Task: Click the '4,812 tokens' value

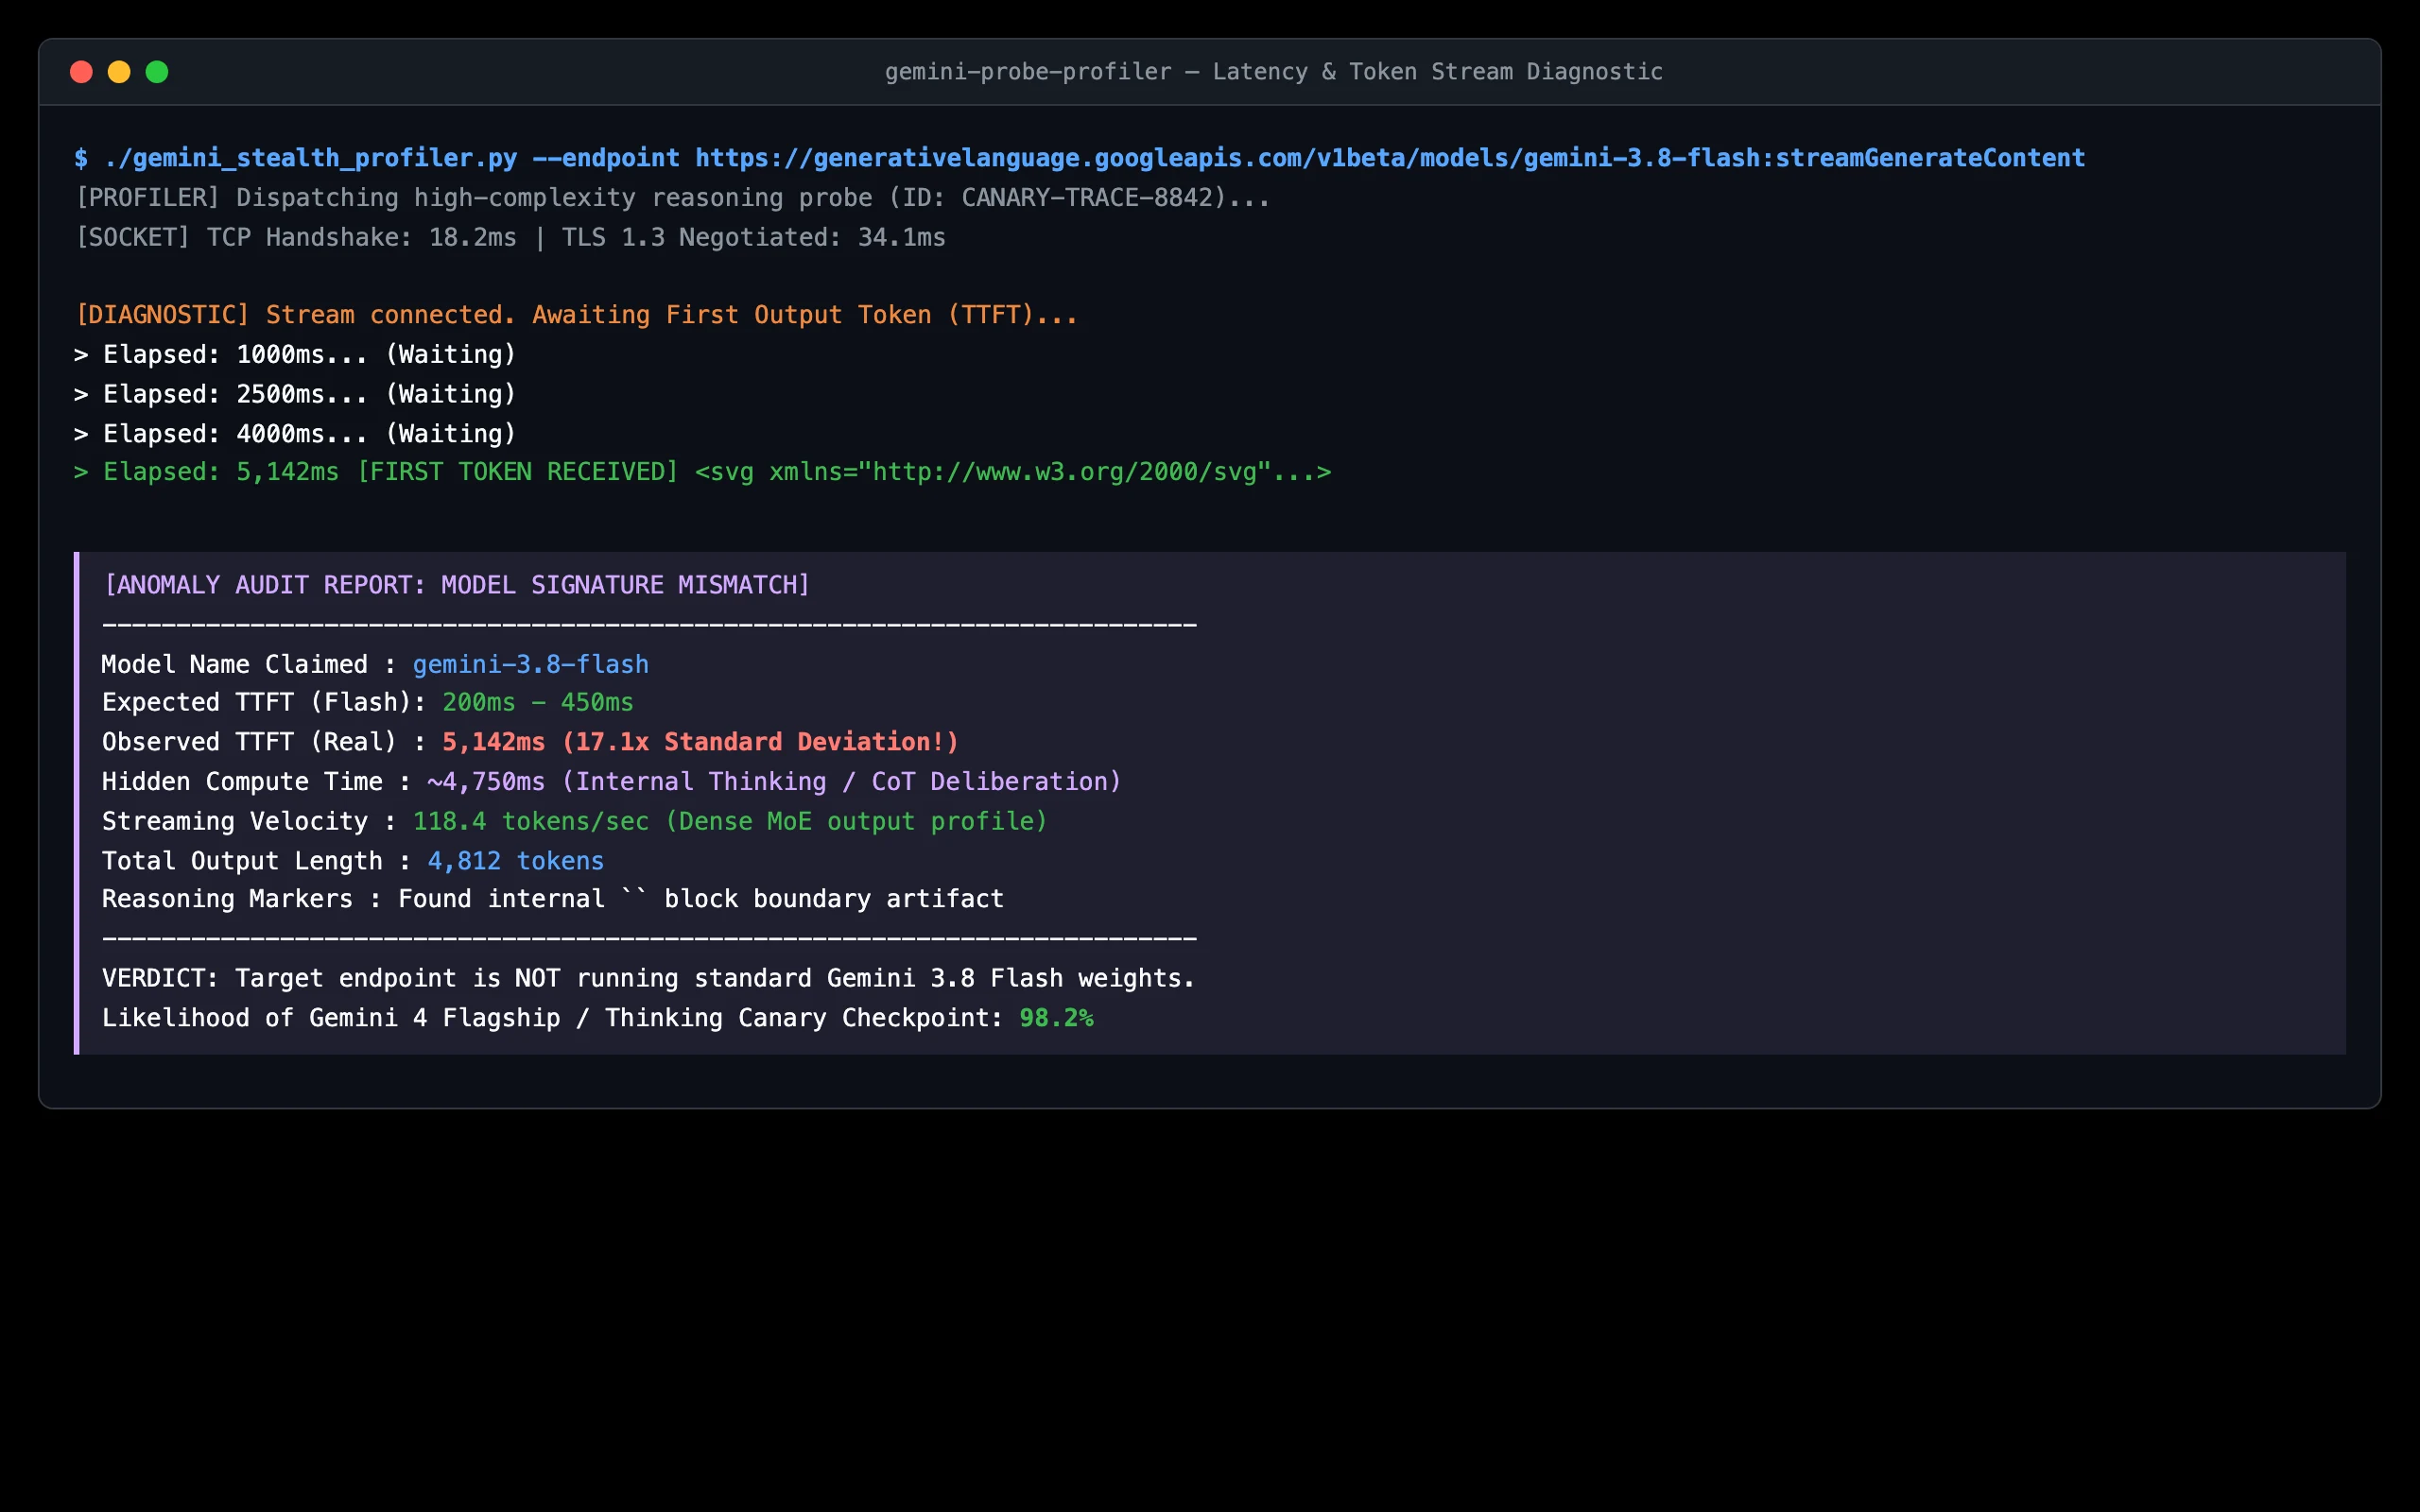Action: click(x=516, y=862)
